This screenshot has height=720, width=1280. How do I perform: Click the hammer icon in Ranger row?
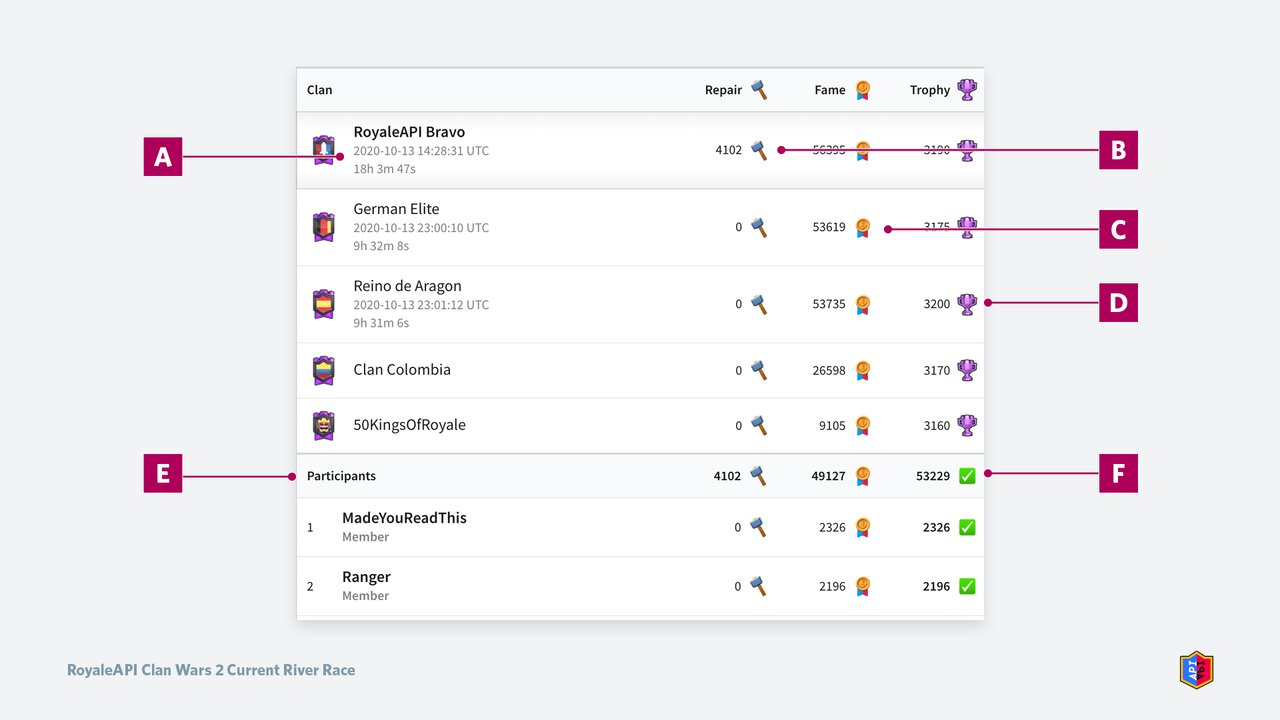(759, 586)
